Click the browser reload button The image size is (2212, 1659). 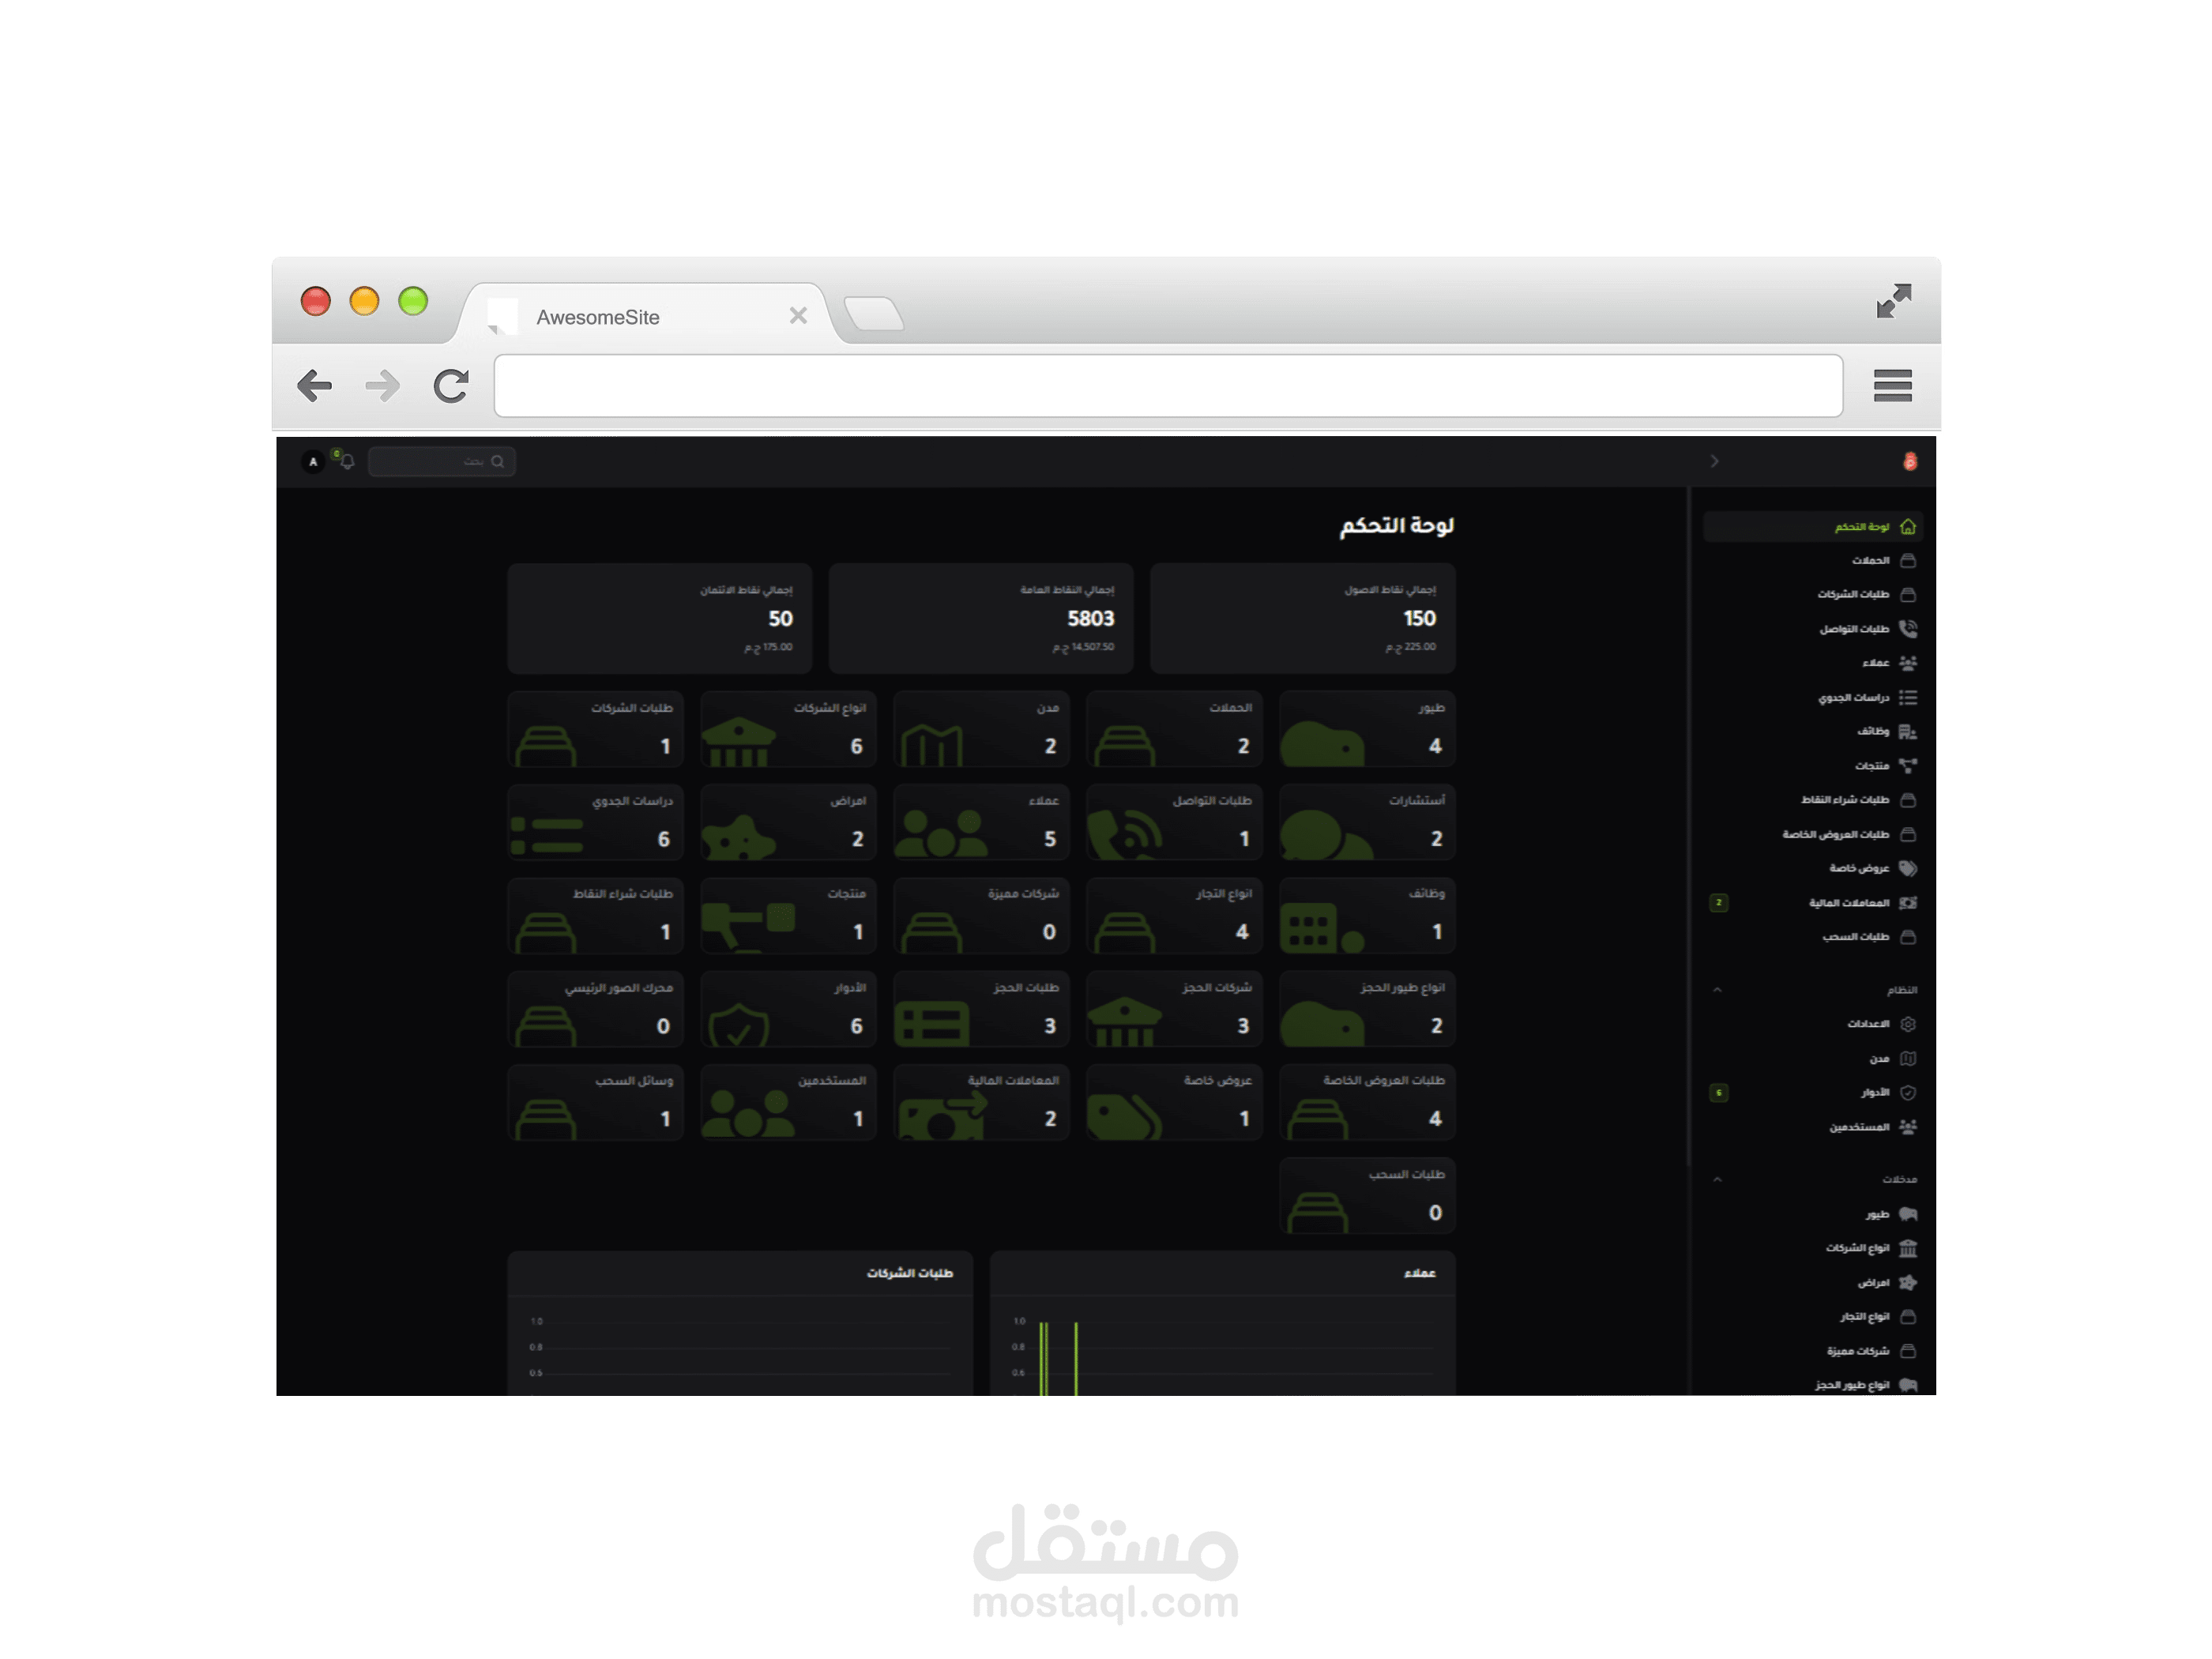click(x=451, y=386)
